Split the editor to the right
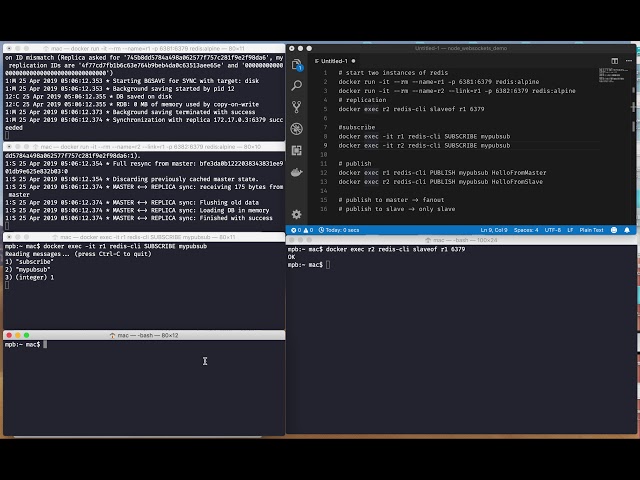Viewport: 640px width, 480px height. (x=614, y=61)
